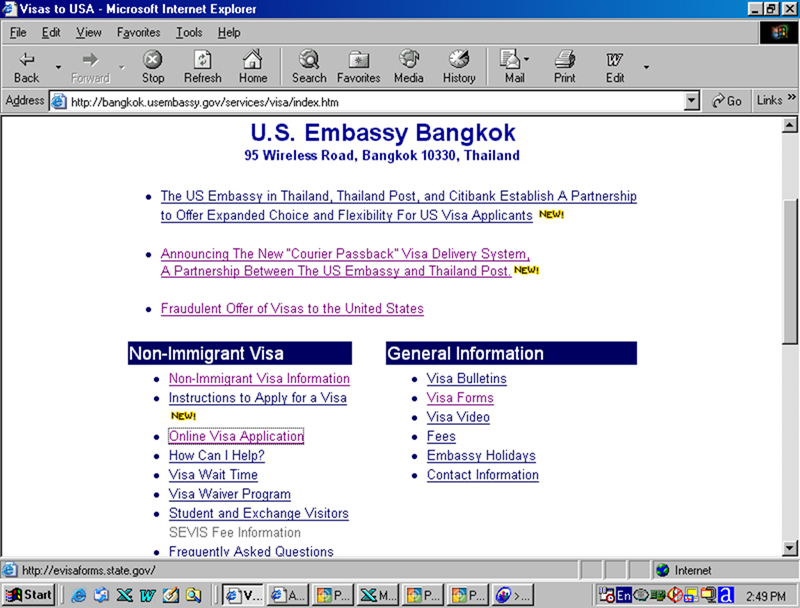Open the Edit menu
Image resolution: width=800 pixels, height=608 pixels.
tap(51, 33)
